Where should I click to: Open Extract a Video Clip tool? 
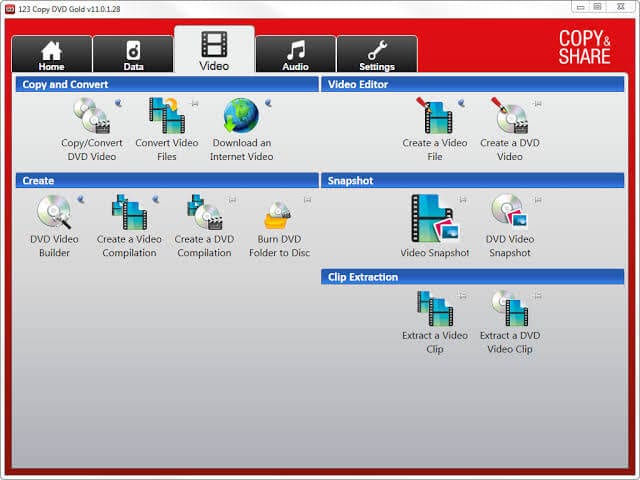click(435, 322)
